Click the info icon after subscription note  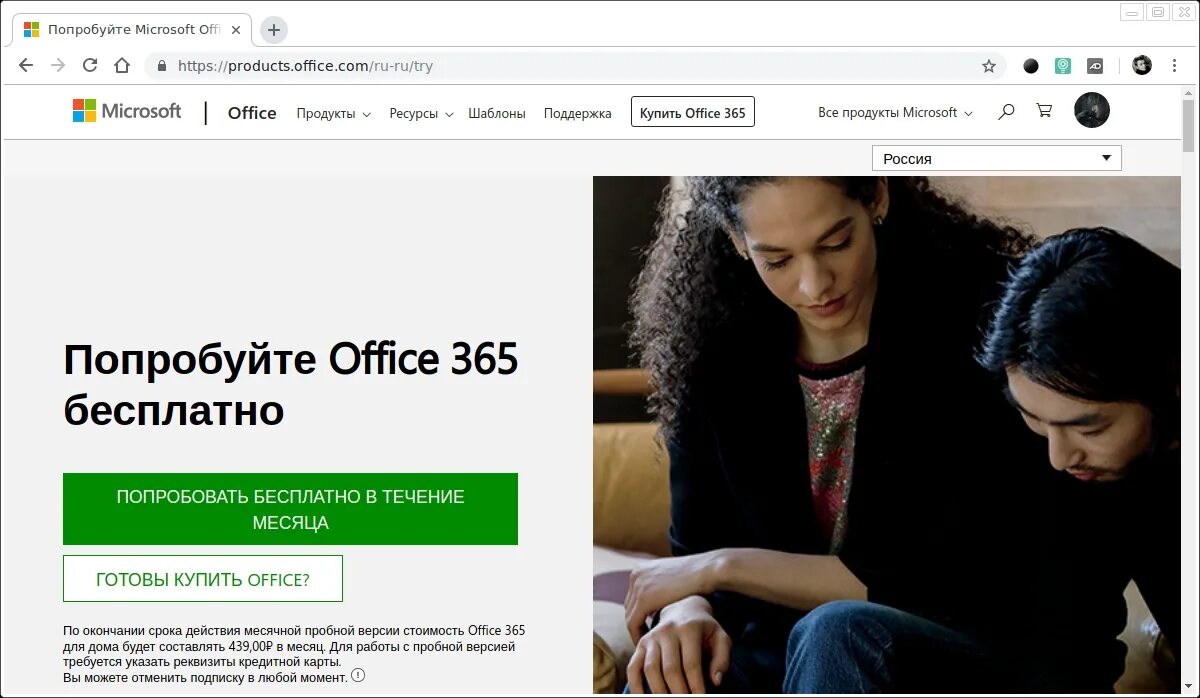pos(358,675)
